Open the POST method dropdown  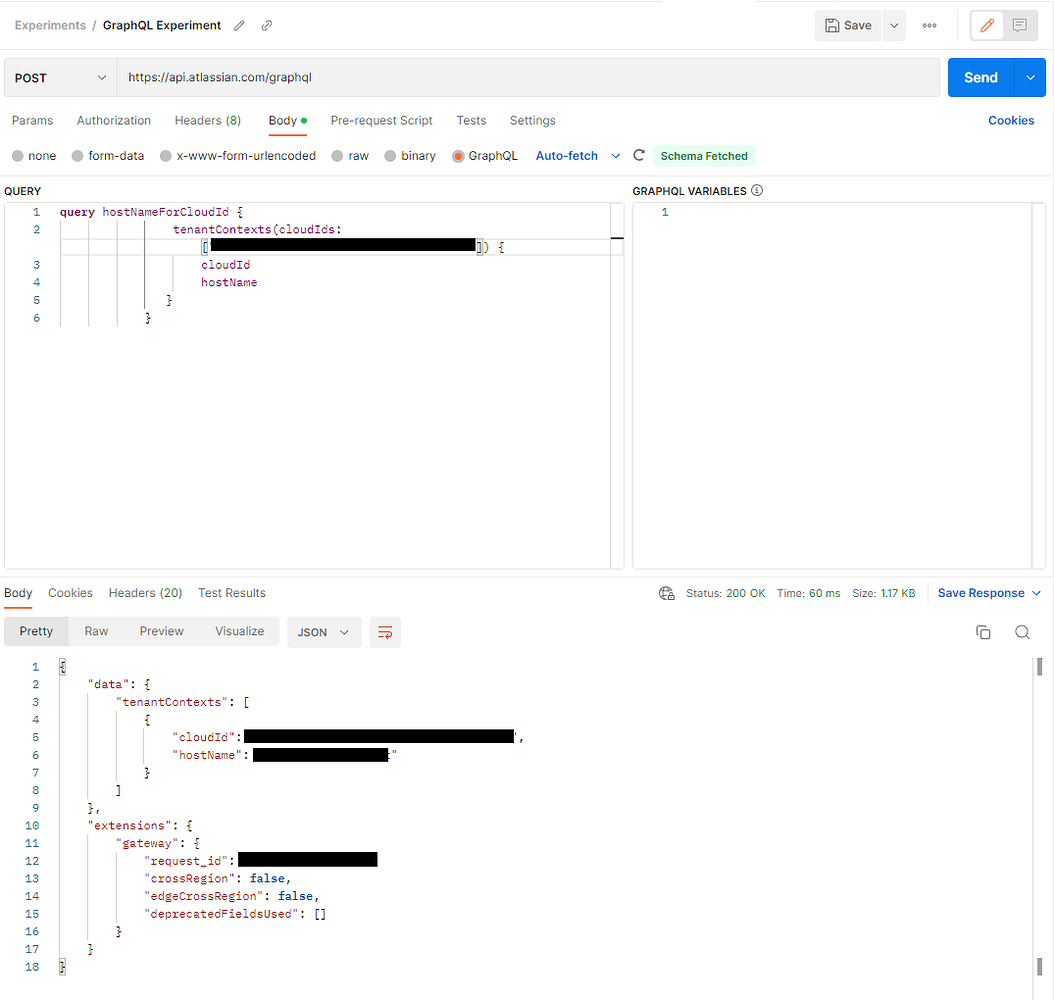click(59, 77)
